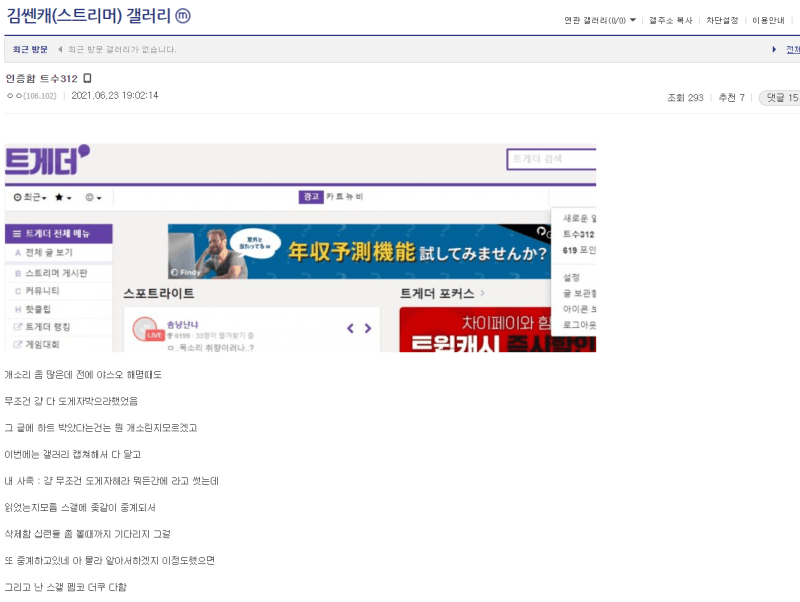Image resolution: width=800 pixels, height=602 pixels.
Task: Open 트게더 랭킹 external link in sidebar
Action: (x=59, y=327)
